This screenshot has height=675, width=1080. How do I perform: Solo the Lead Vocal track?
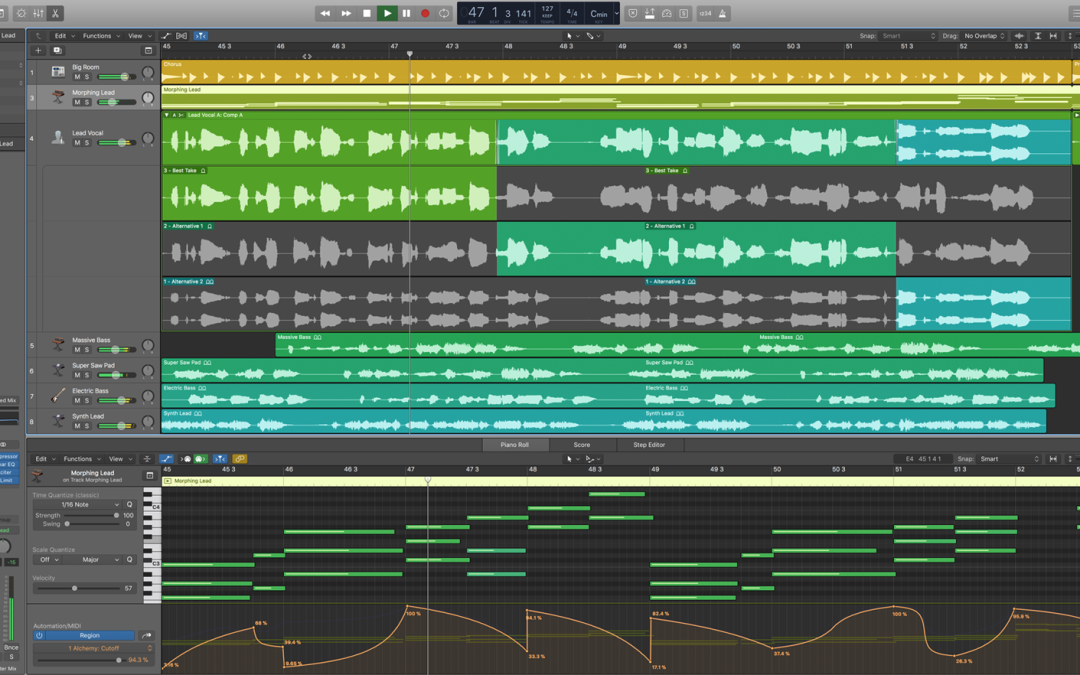point(87,143)
